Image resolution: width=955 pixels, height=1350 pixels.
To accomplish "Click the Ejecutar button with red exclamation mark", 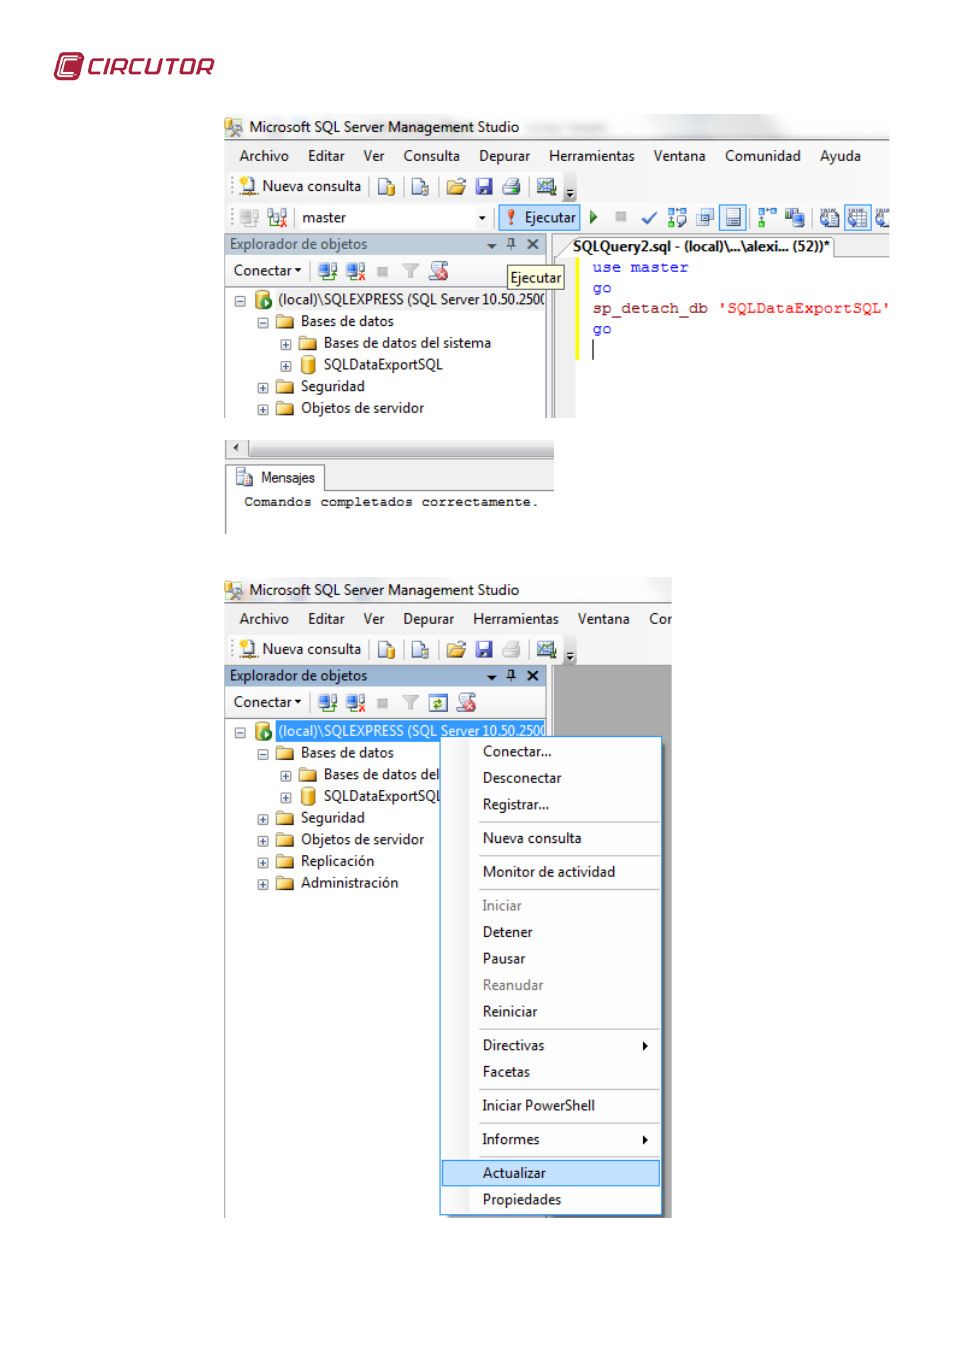I will [539, 217].
